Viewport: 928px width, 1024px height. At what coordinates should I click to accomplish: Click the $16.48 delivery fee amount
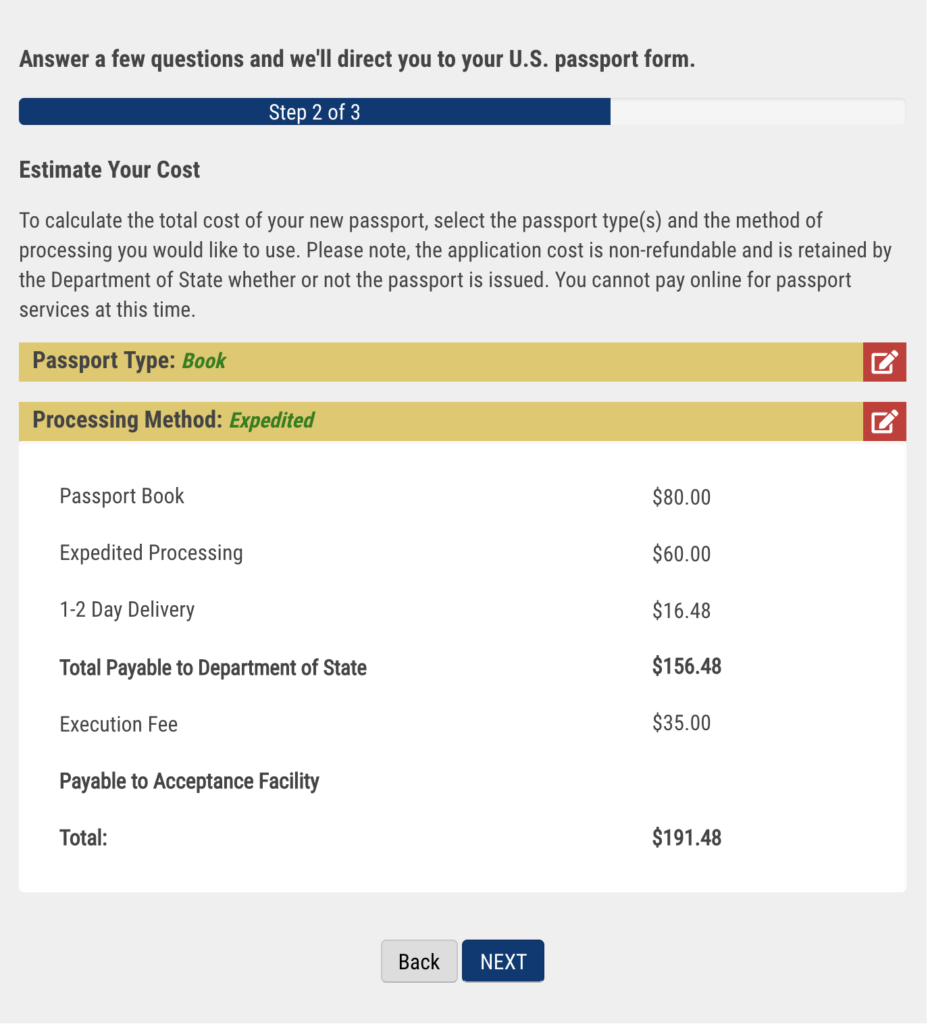tap(681, 610)
